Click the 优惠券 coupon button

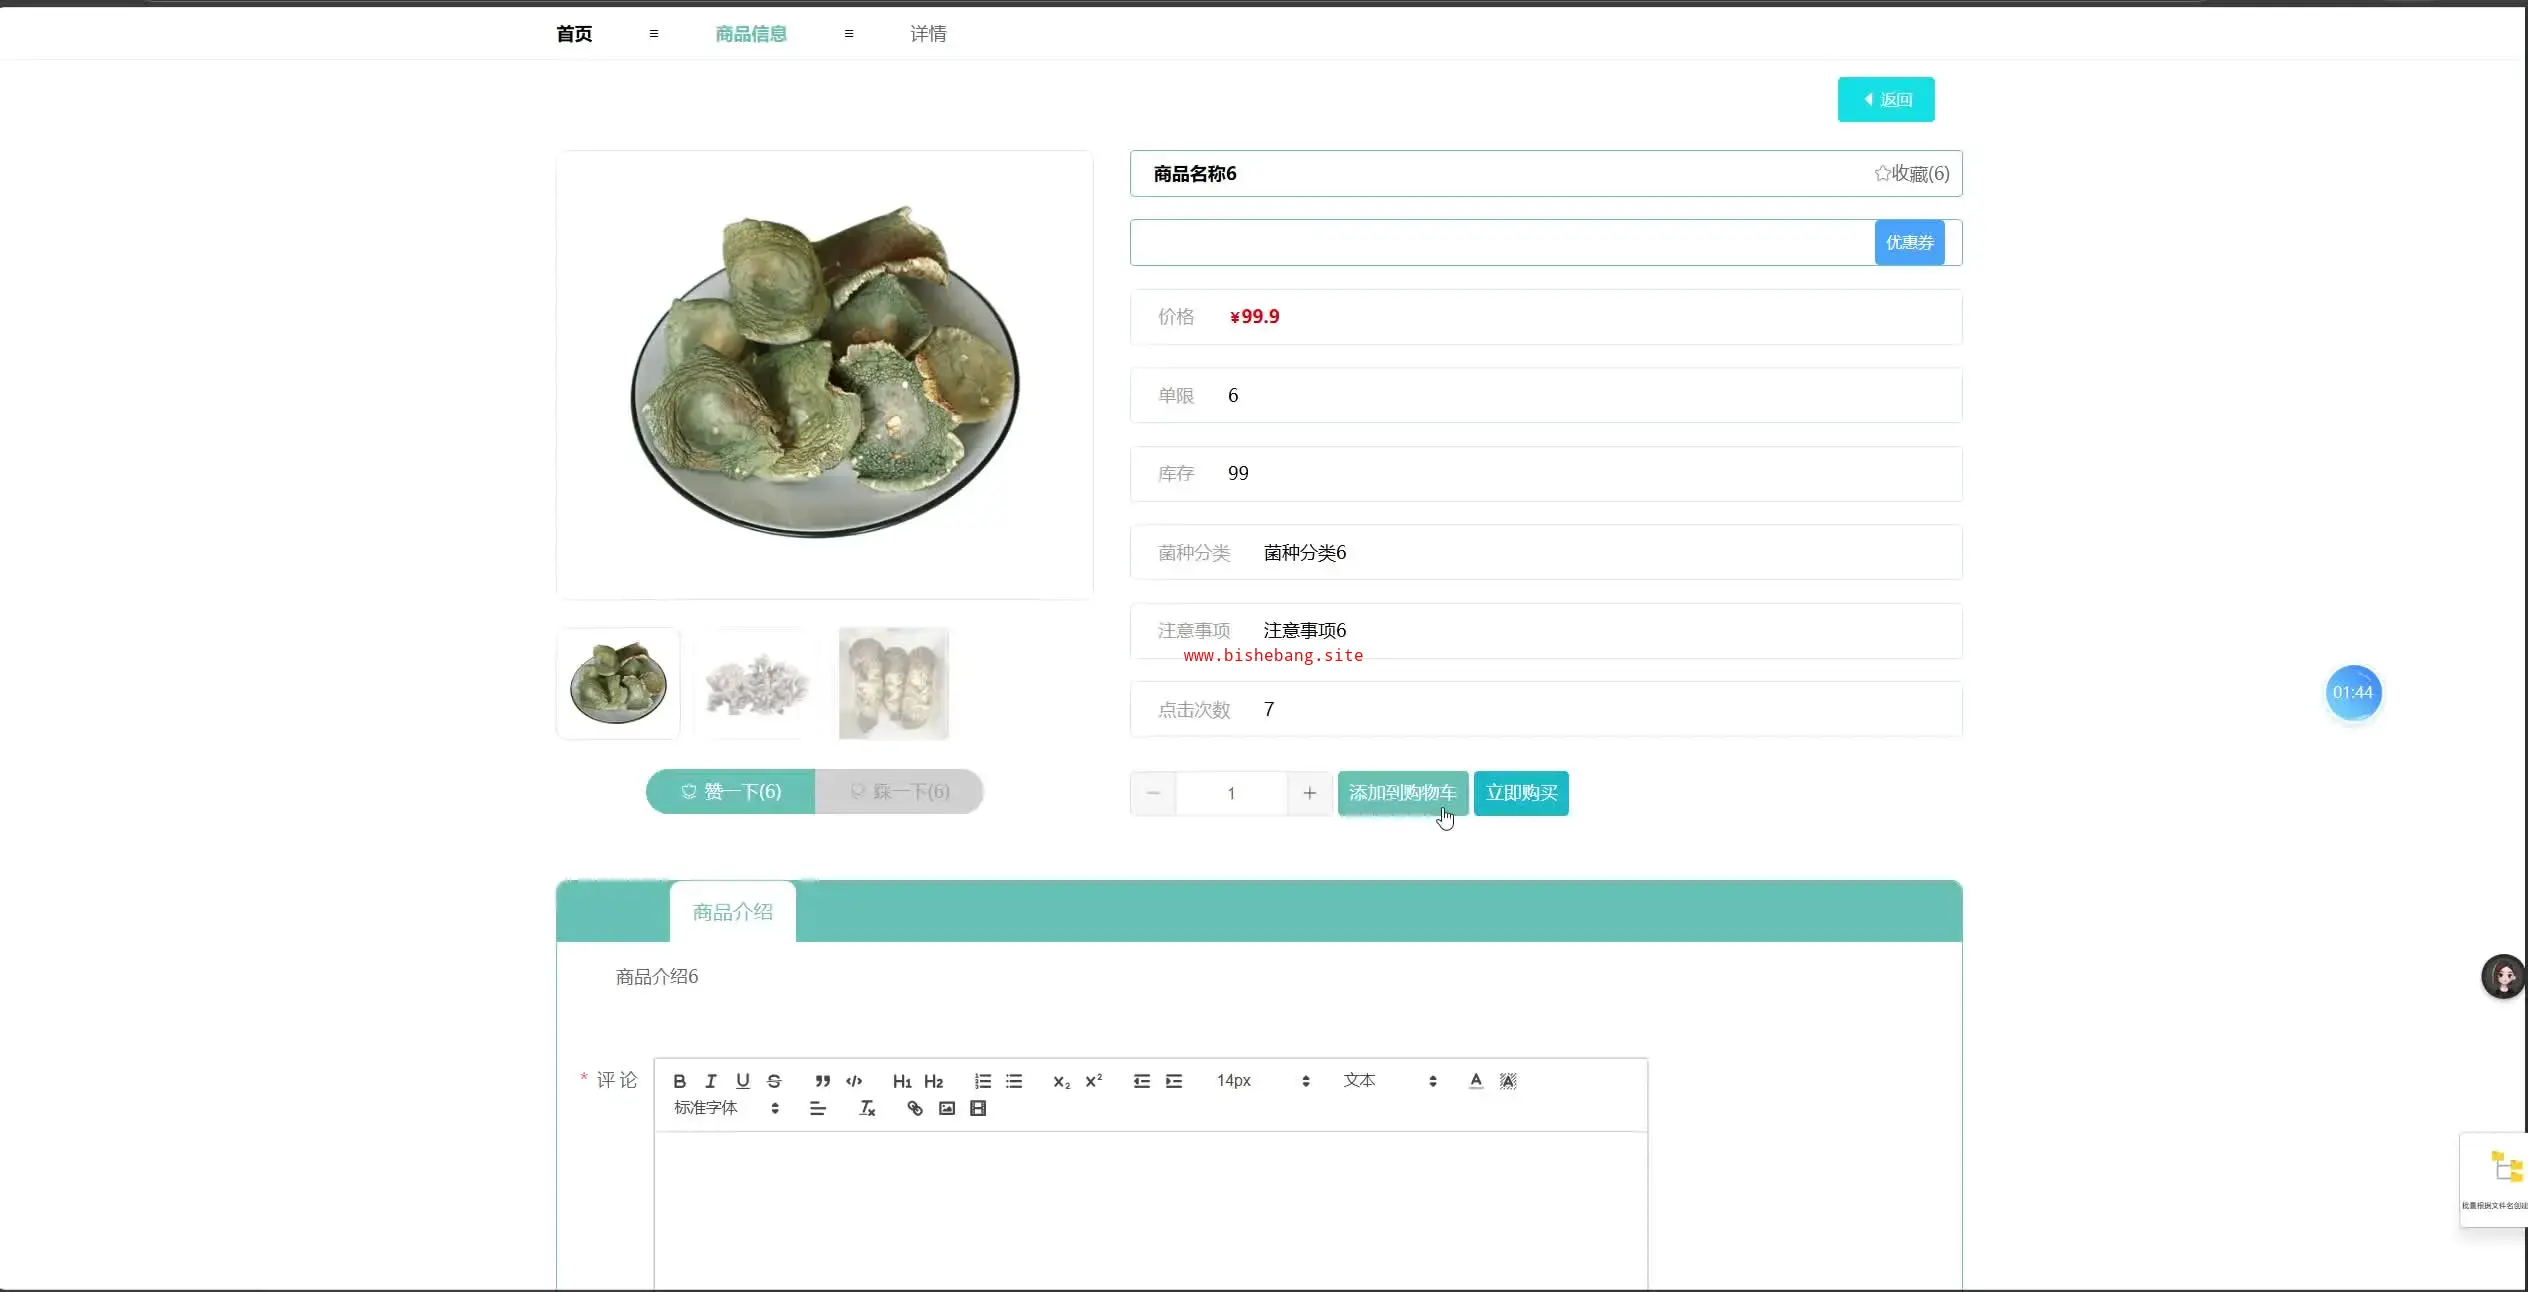[x=1909, y=243]
